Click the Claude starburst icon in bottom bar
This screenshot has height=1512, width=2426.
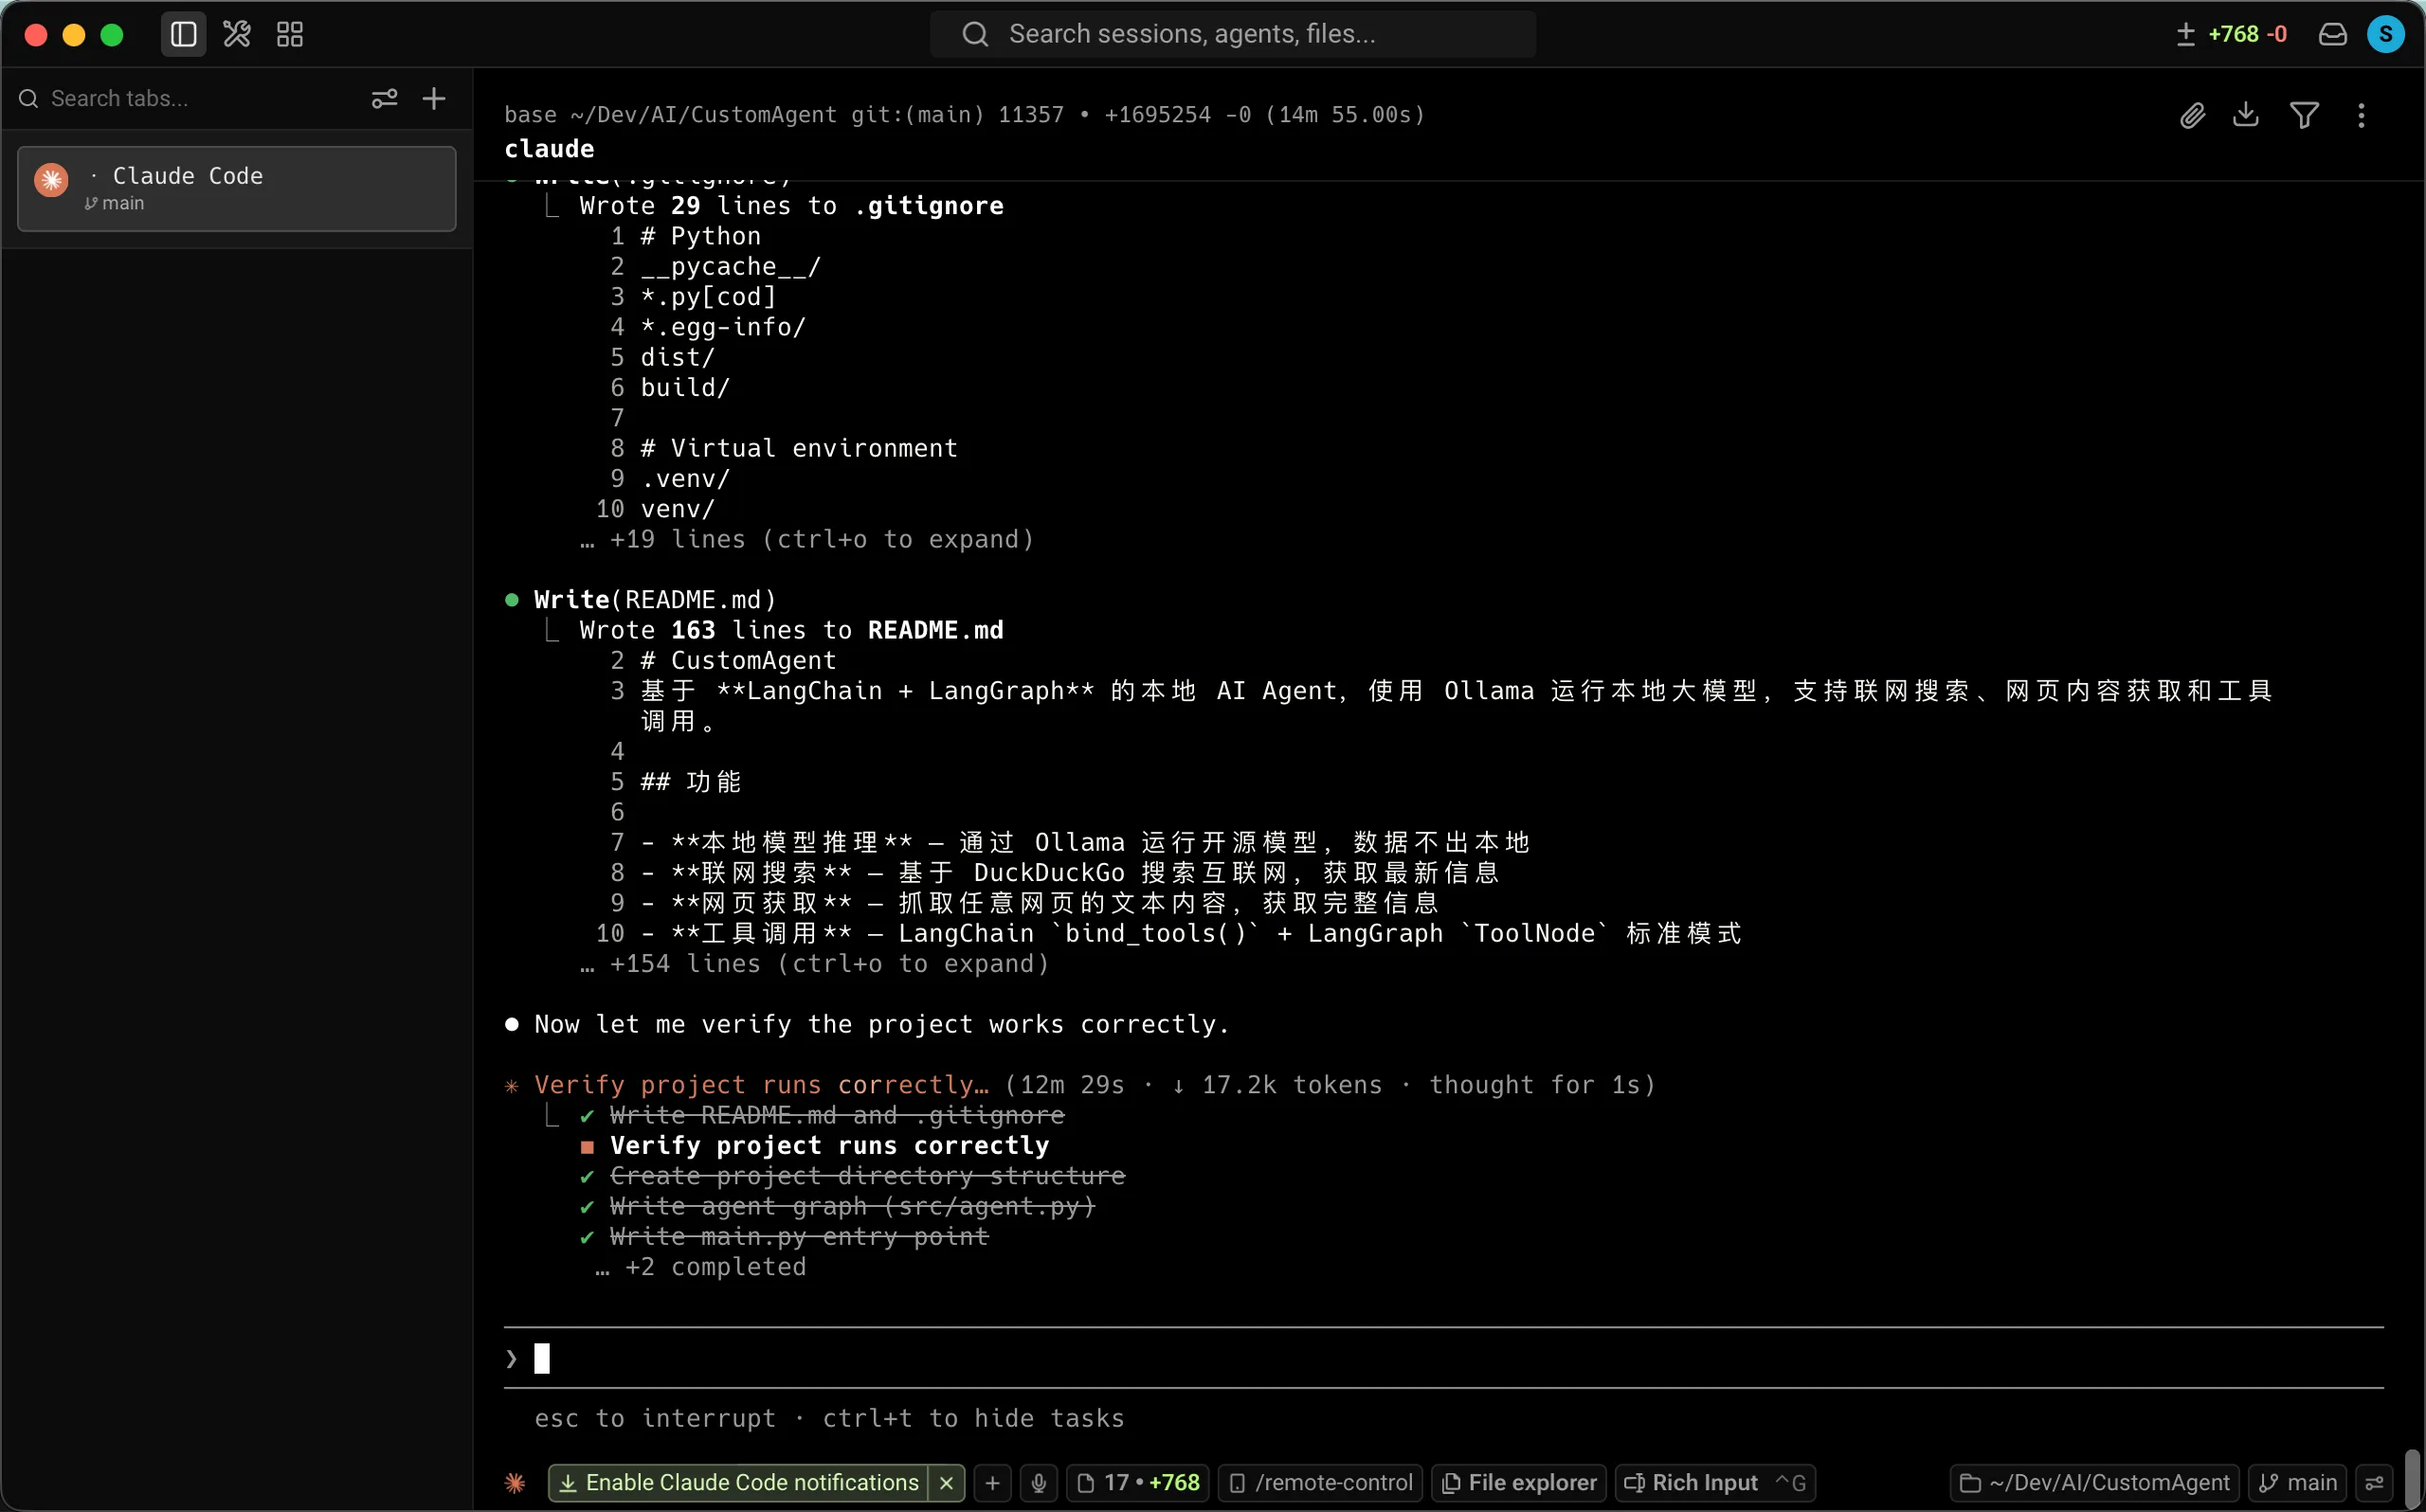pyautogui.click(x=515, y=1482)
